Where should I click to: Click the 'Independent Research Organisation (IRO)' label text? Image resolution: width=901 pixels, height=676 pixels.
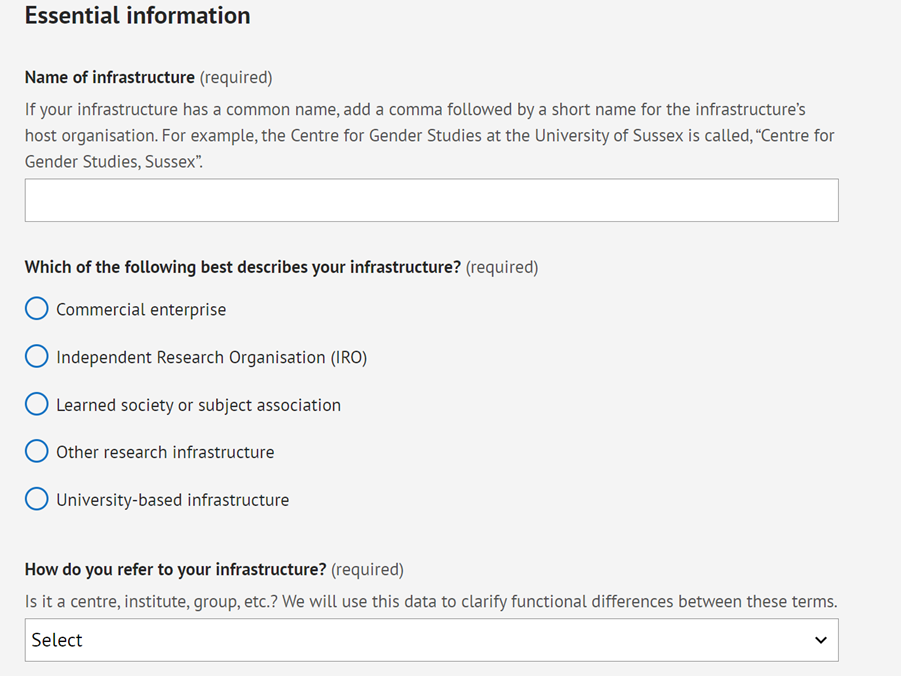[x=211, y=357]
